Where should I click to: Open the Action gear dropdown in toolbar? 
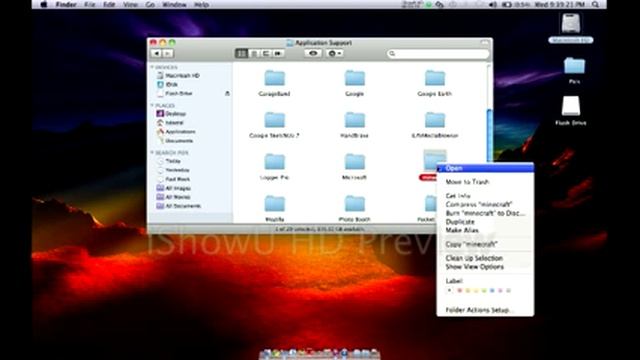(335, 53)
